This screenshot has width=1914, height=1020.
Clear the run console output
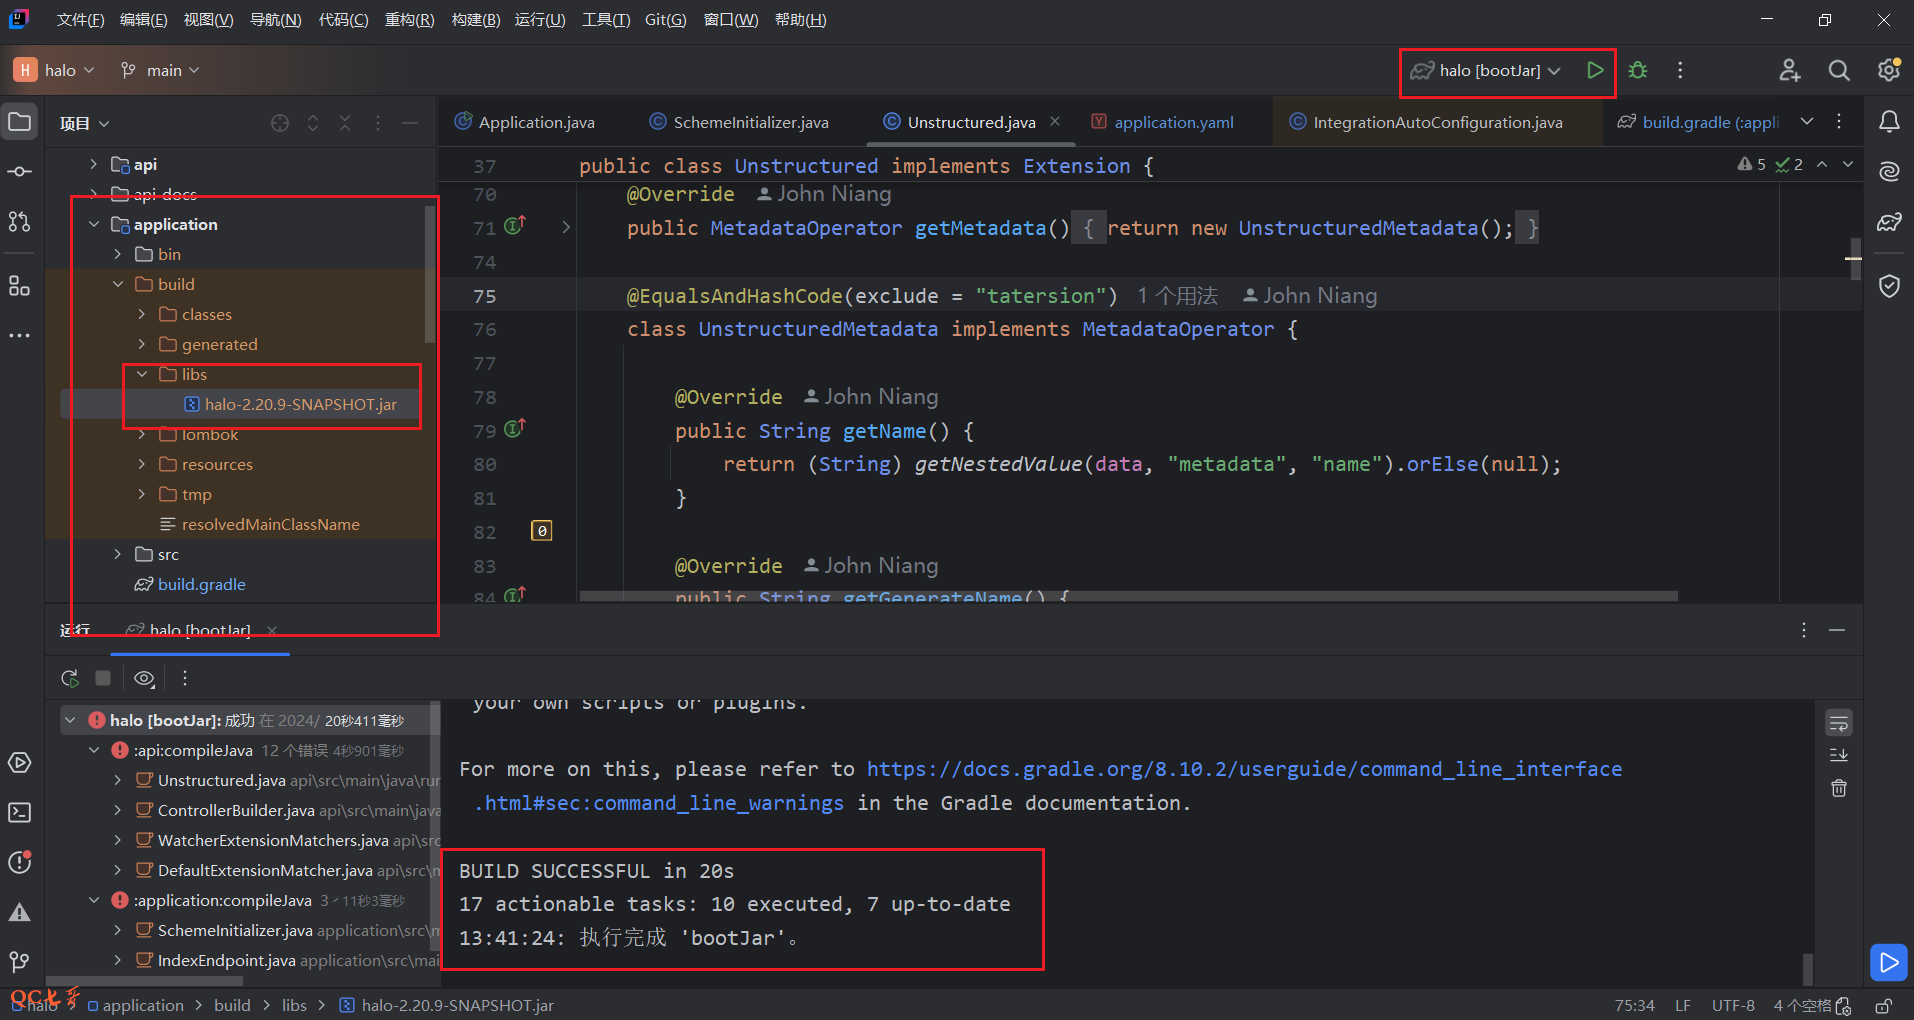(x=1838, y=789)
